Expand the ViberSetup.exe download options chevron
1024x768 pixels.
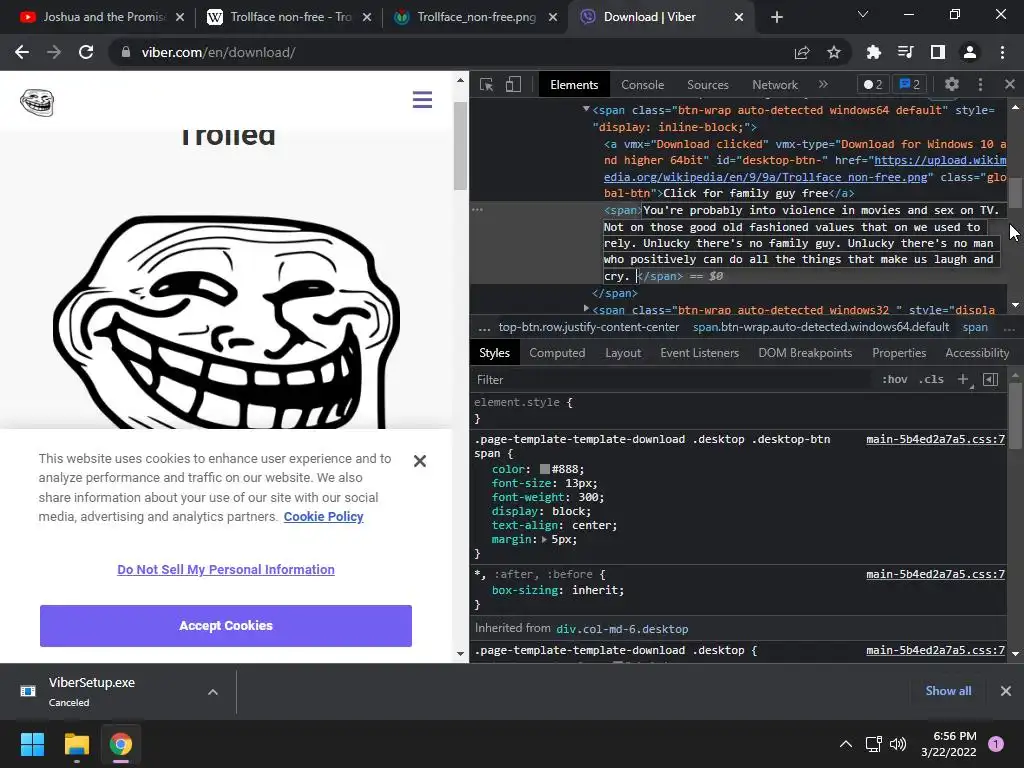[213, 692]
